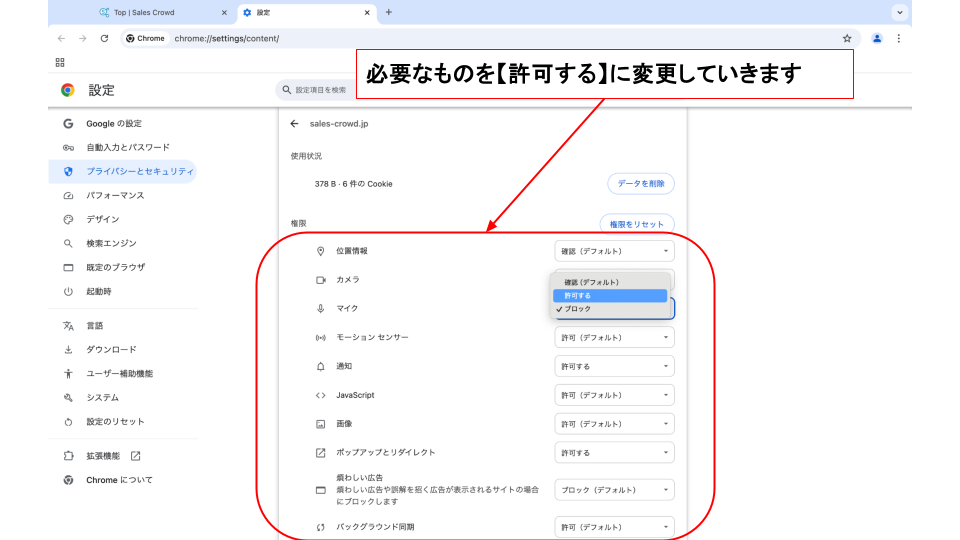Open the apps grid icon in bookmarks bar
960x540 pixels.
(x=60, y=62)
